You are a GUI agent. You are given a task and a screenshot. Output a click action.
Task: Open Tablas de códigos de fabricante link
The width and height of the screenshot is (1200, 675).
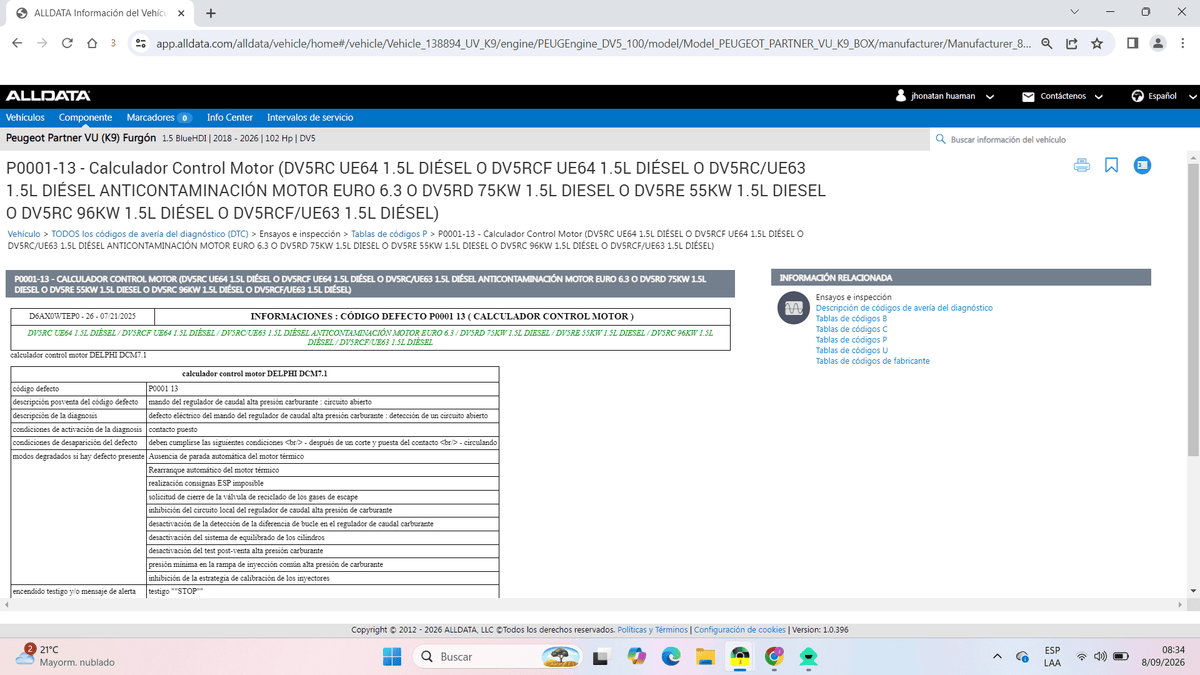872,361
